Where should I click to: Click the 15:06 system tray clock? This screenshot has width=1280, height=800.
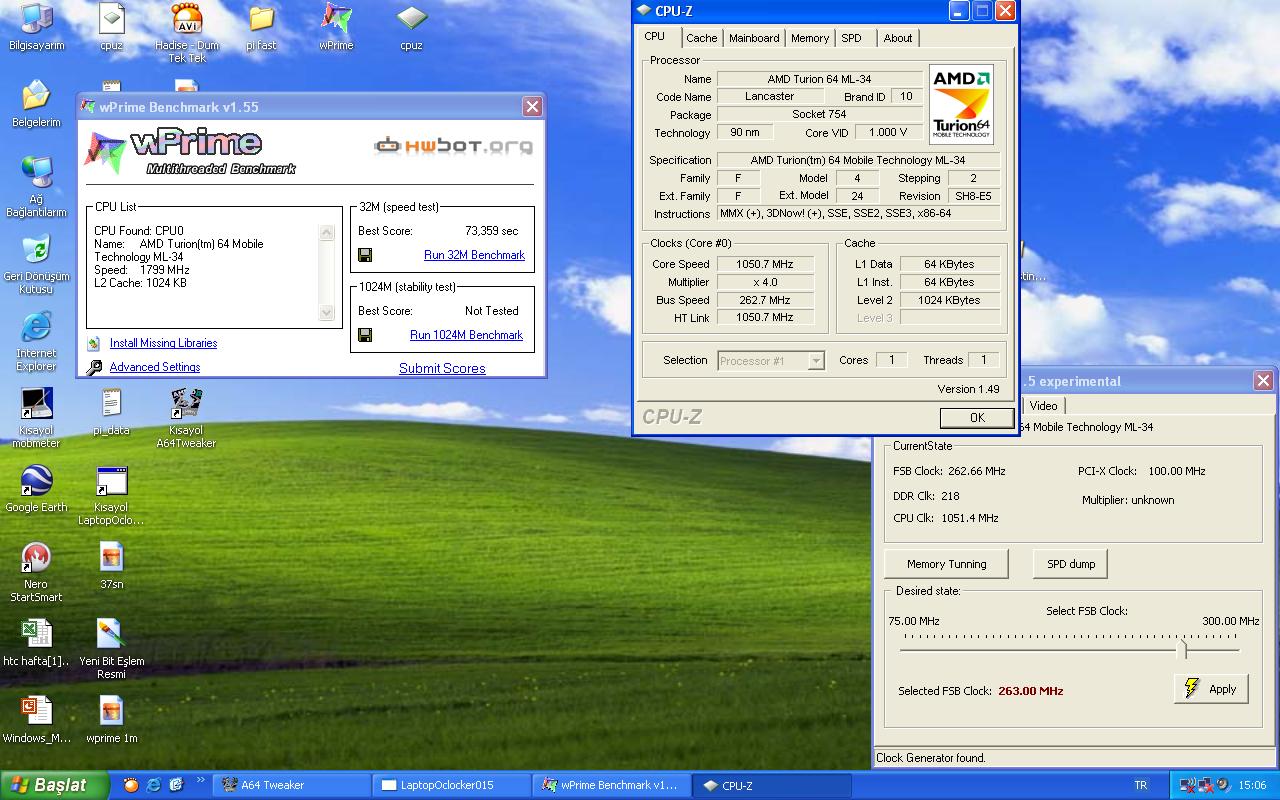(1252, 785)
